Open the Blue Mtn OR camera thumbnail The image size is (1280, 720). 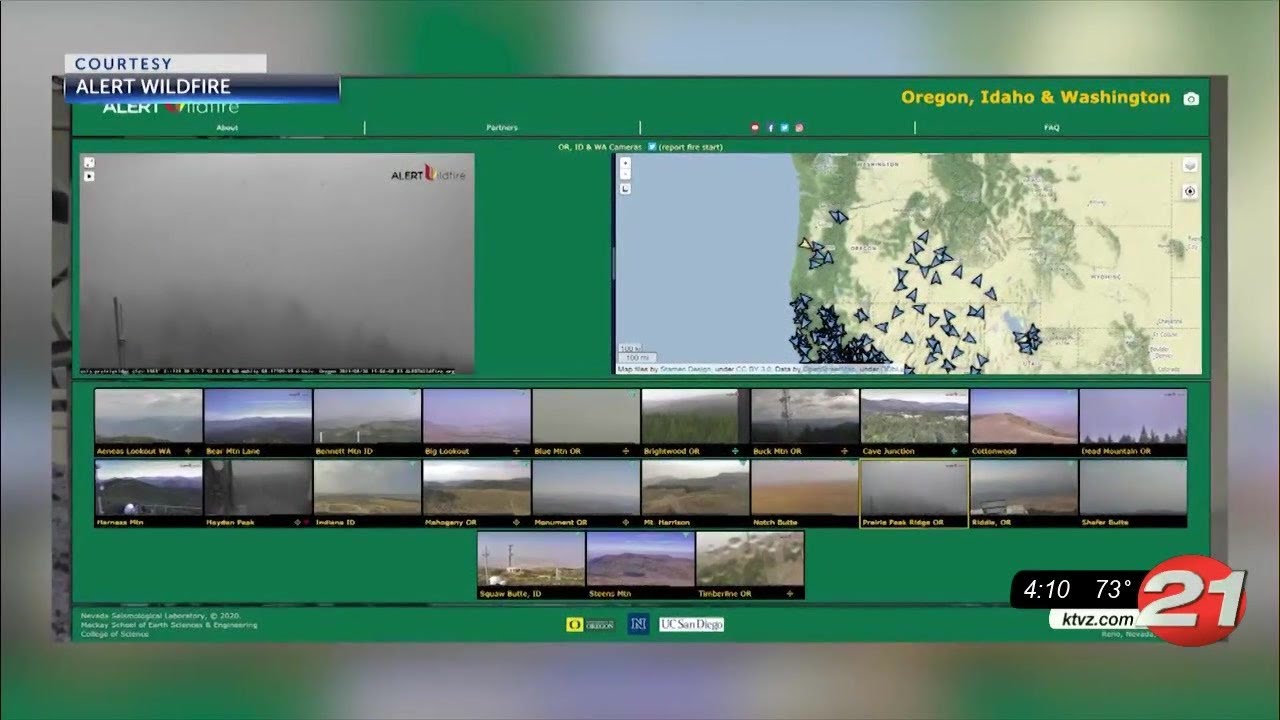tap(586, 422)
